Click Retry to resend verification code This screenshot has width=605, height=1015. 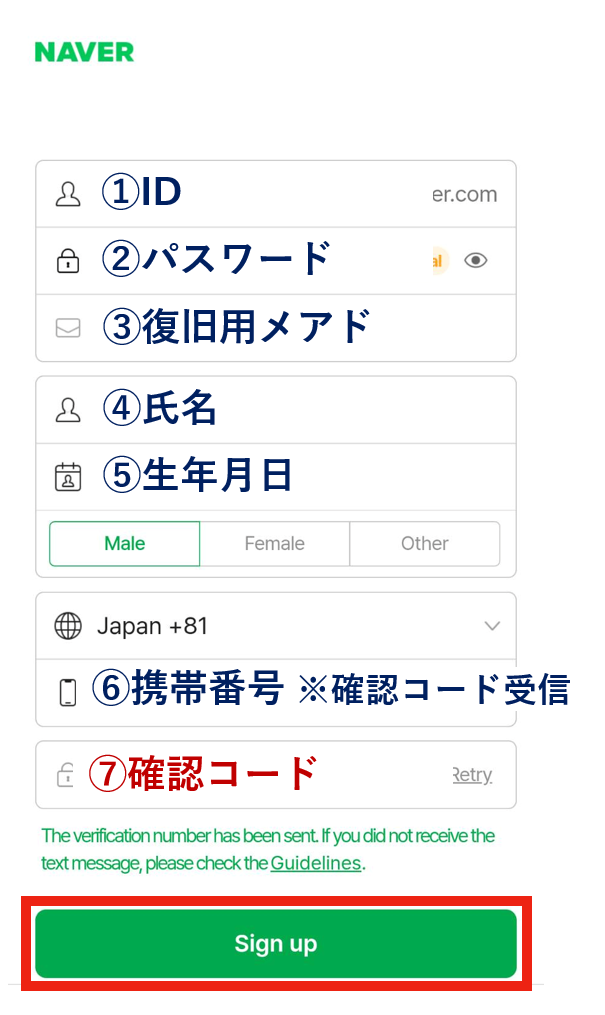point(472,775)
